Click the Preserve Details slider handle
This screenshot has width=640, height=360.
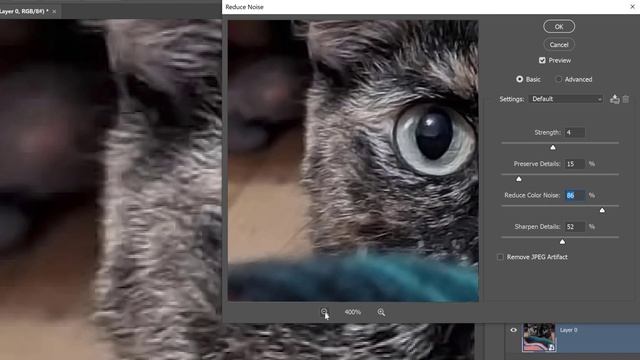coord(519,179)
